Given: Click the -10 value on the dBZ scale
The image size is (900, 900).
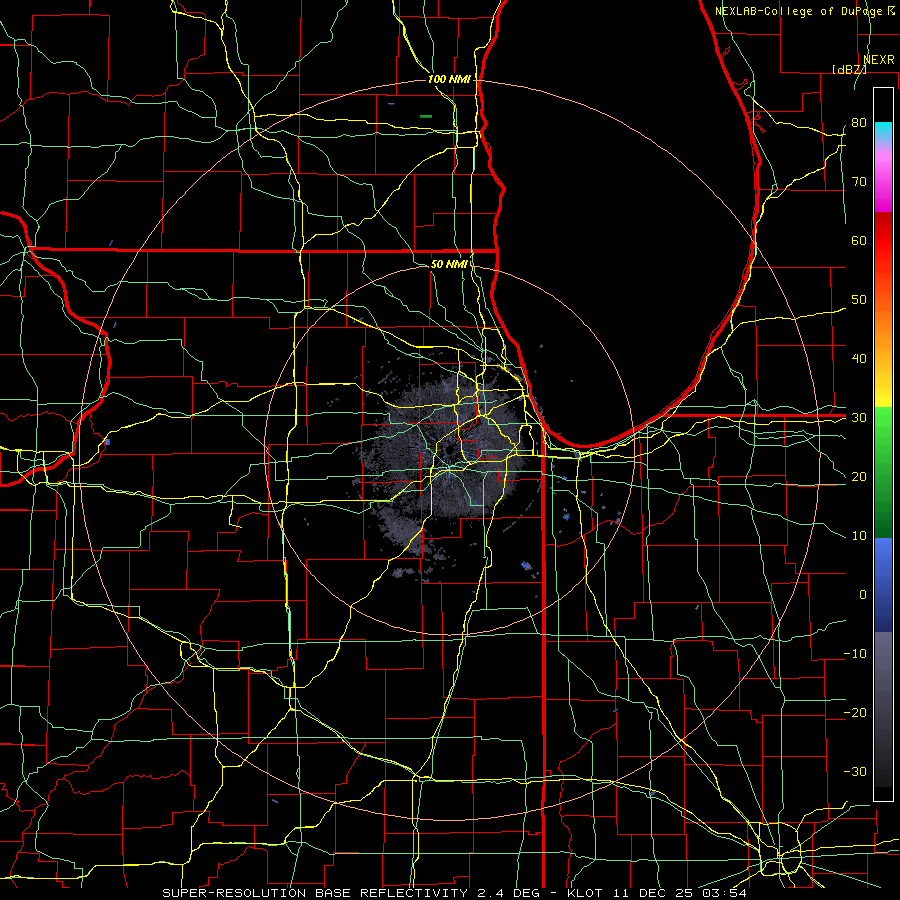Looking at the screenshot, I should pos(855,653).
